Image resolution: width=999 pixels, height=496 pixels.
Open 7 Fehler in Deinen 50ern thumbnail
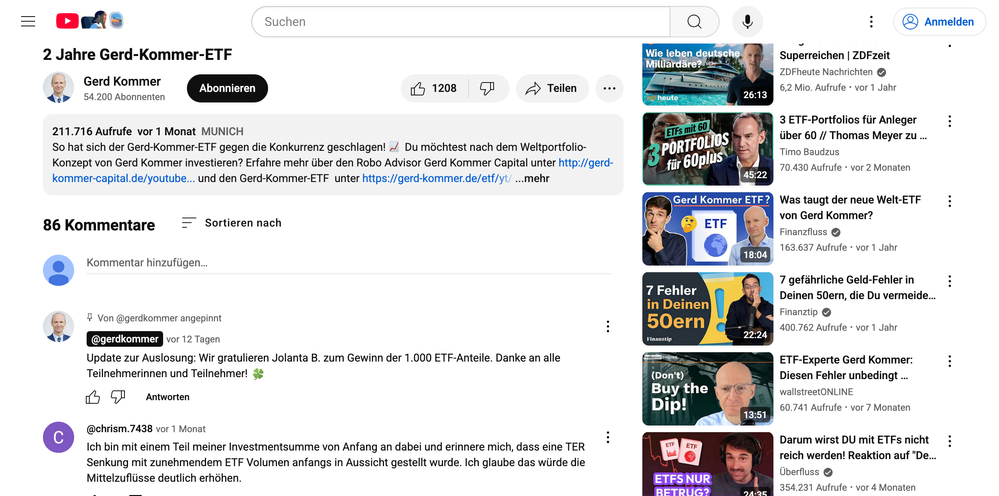click(708, 309)
